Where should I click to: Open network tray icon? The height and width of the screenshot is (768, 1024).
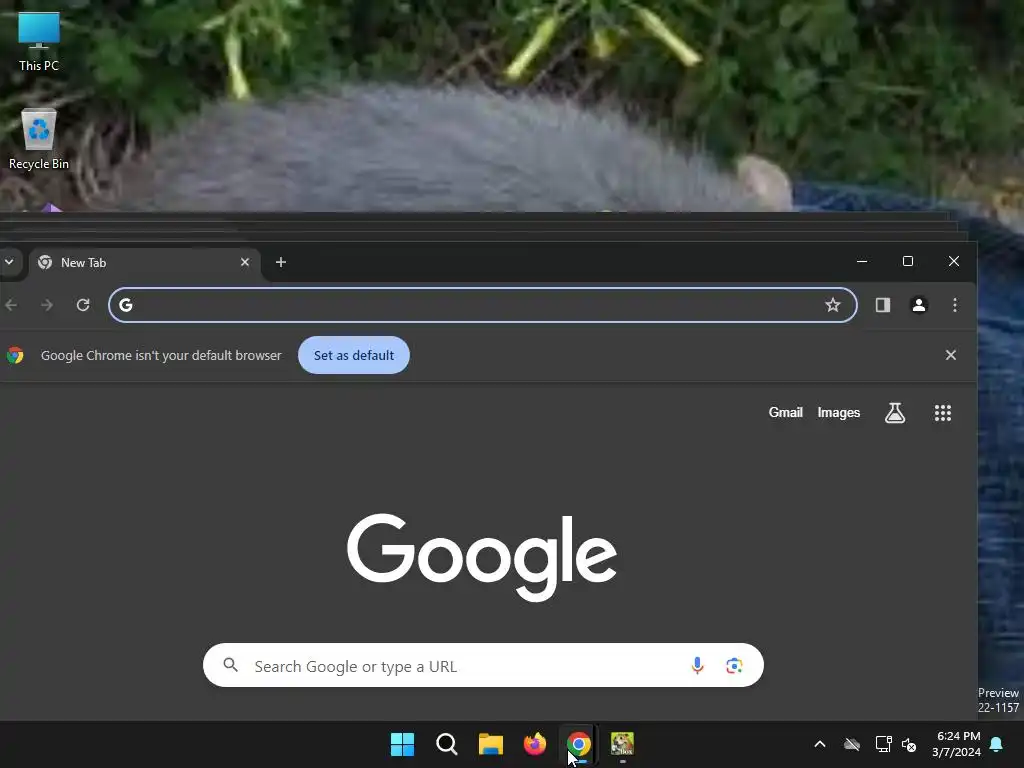884,744
